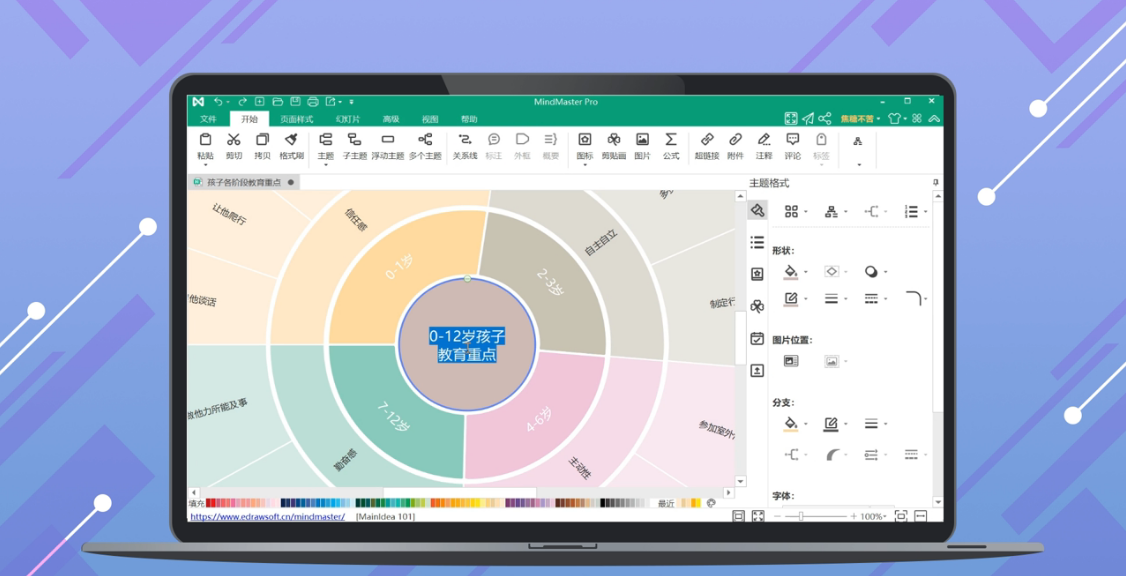This screenshot has width=1126, height=576.
Task: Open the 帮助 tab
Action: point(468,119)
